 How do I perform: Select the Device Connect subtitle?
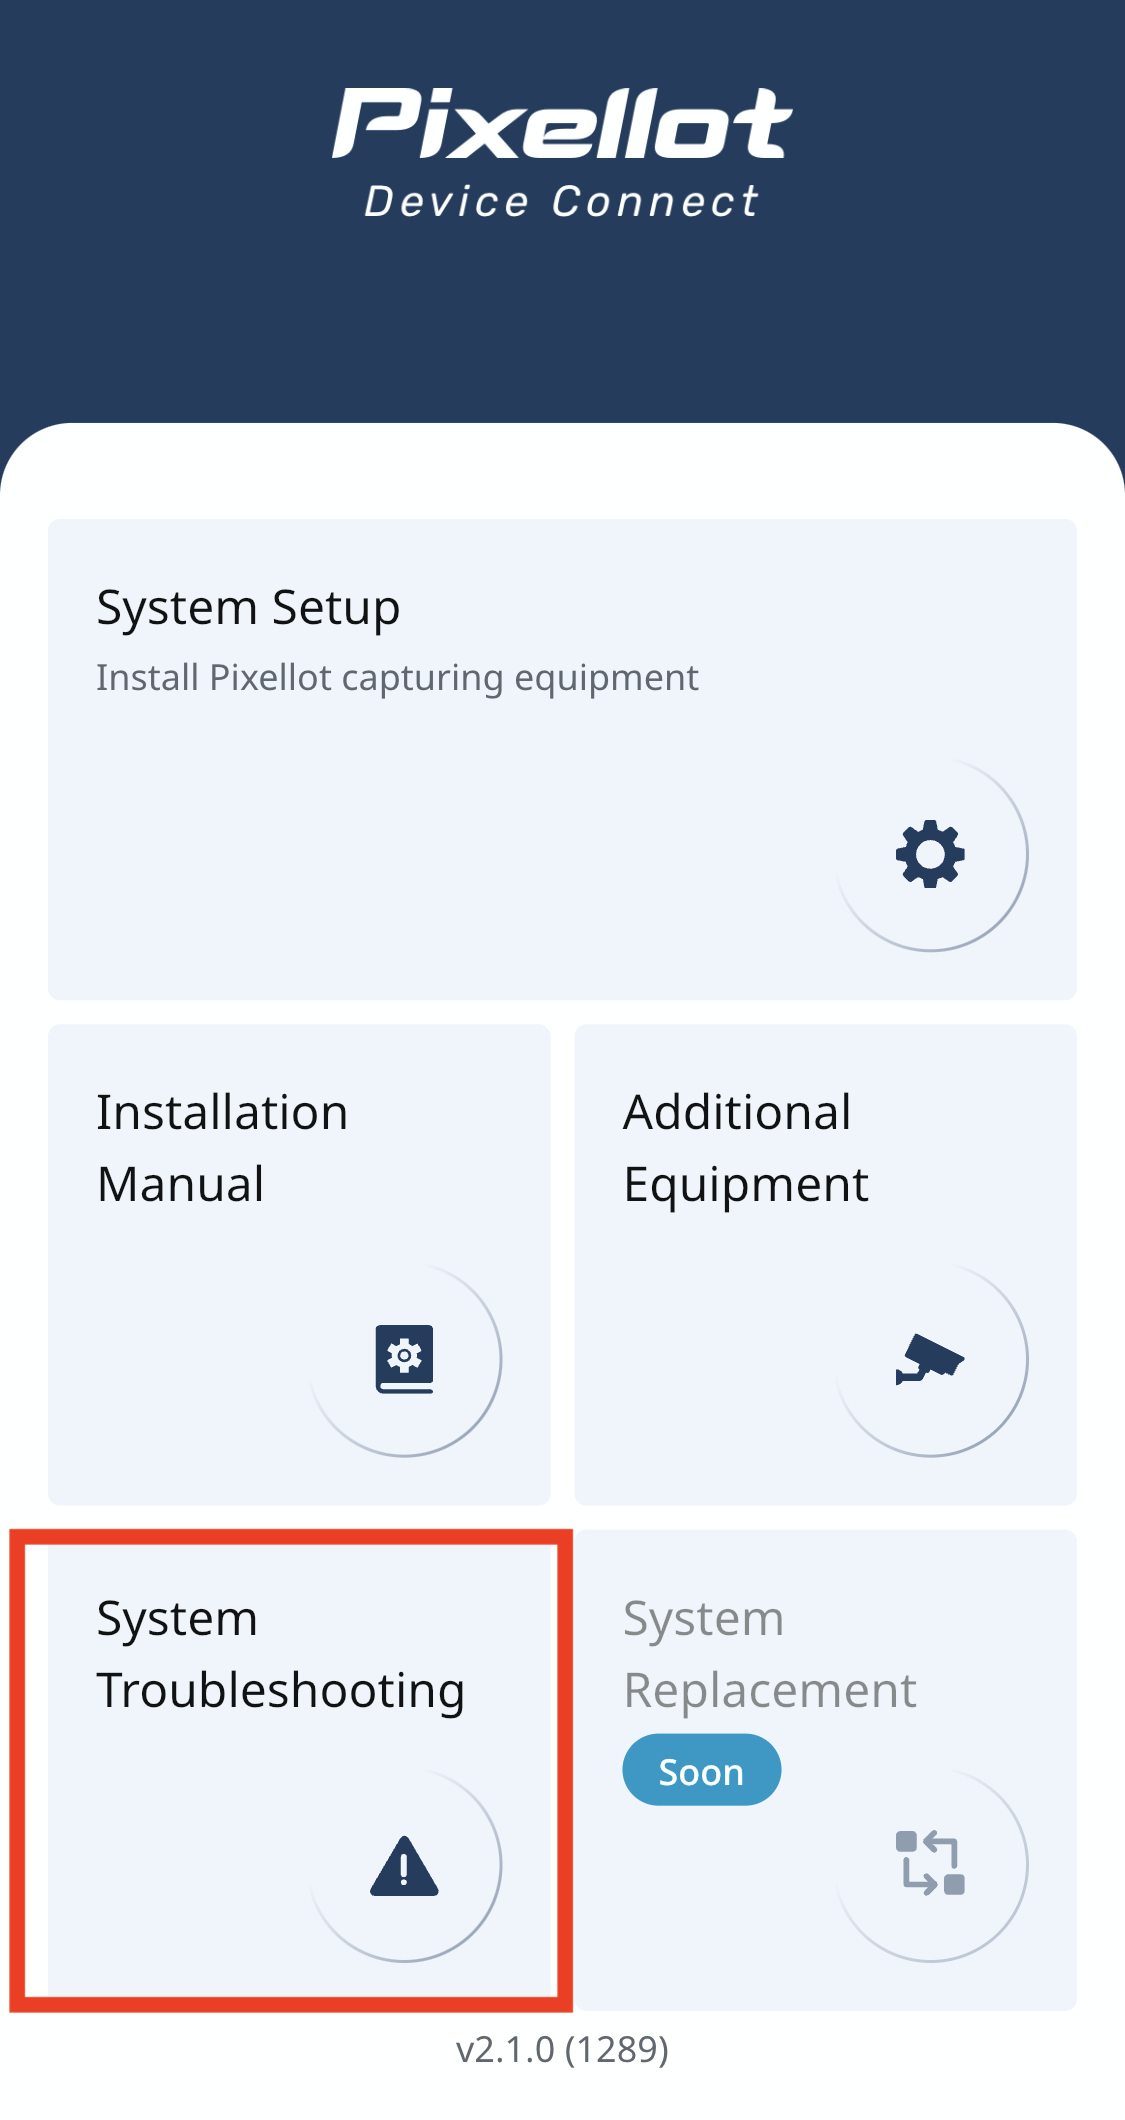pos(562,201)
